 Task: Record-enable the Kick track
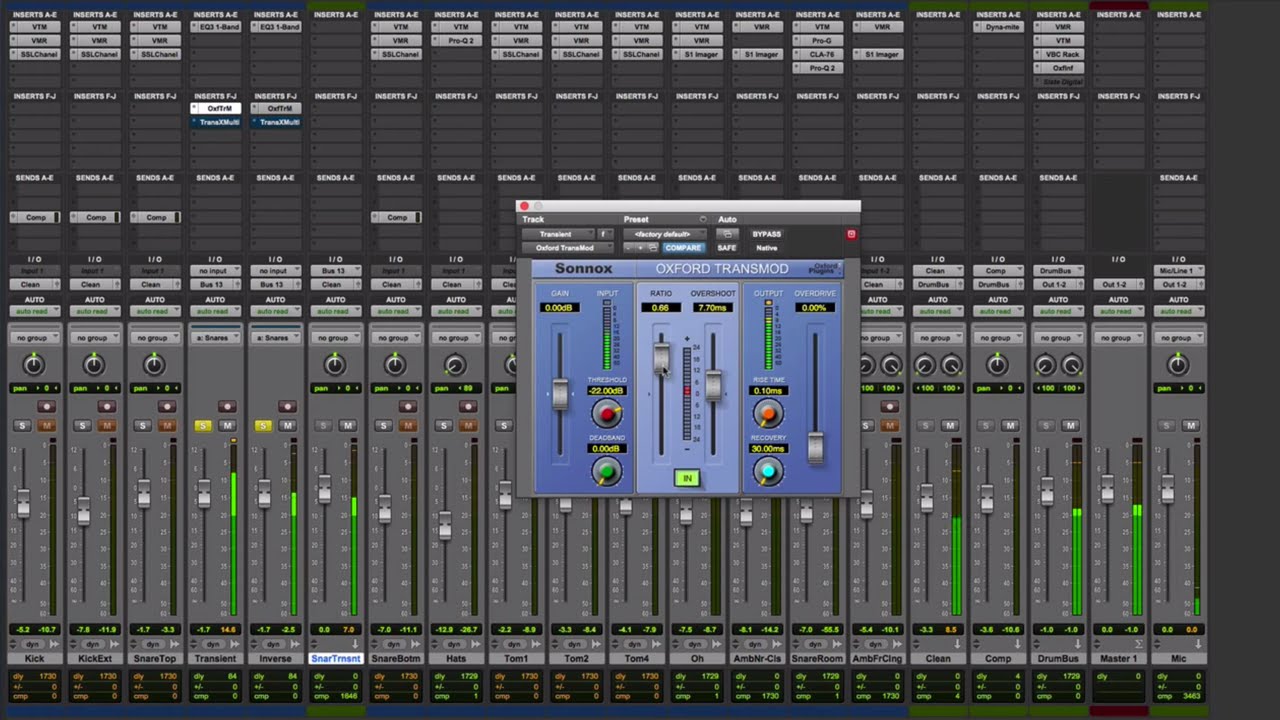pyautogui.click(x=46, y=407)
